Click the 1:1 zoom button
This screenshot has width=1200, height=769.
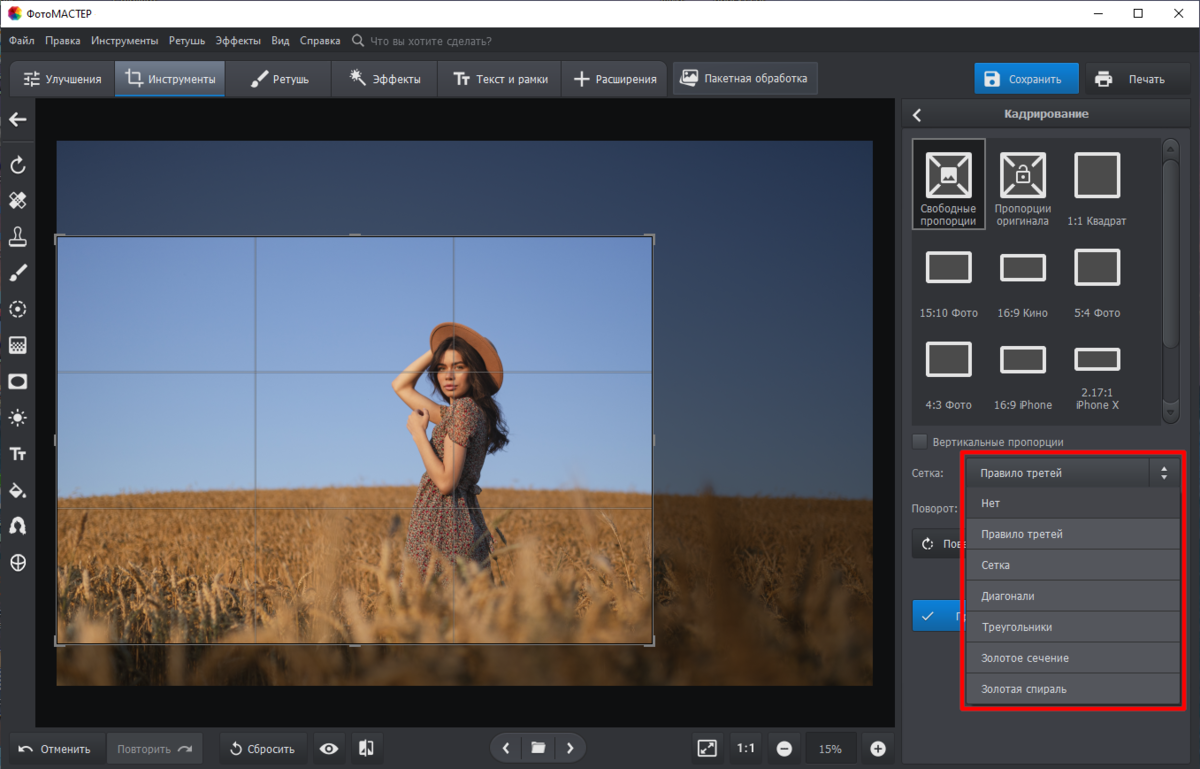click(x=746, y=748)
